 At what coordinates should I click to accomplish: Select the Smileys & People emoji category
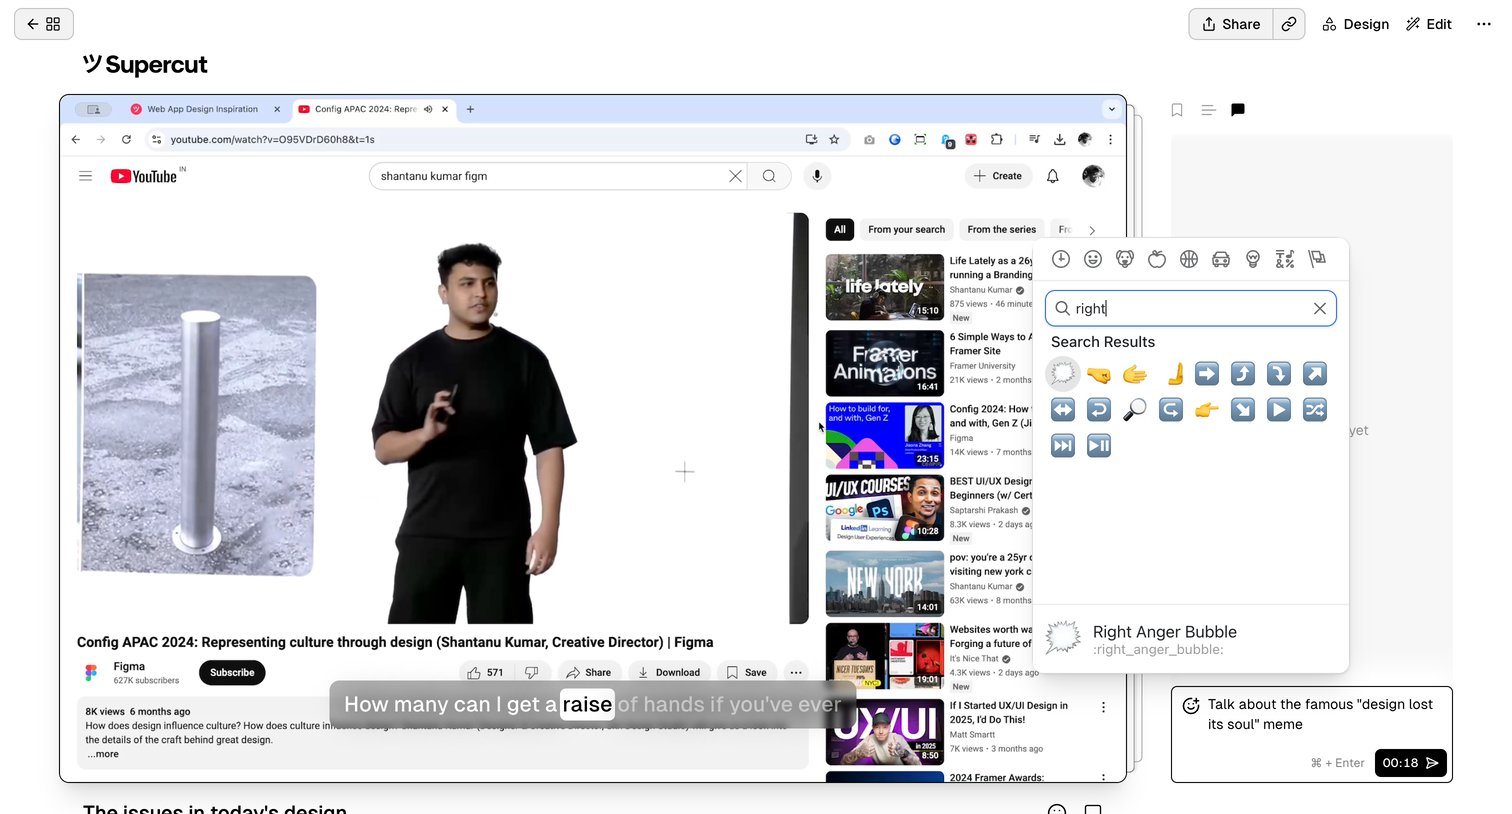click(1093, 259)
